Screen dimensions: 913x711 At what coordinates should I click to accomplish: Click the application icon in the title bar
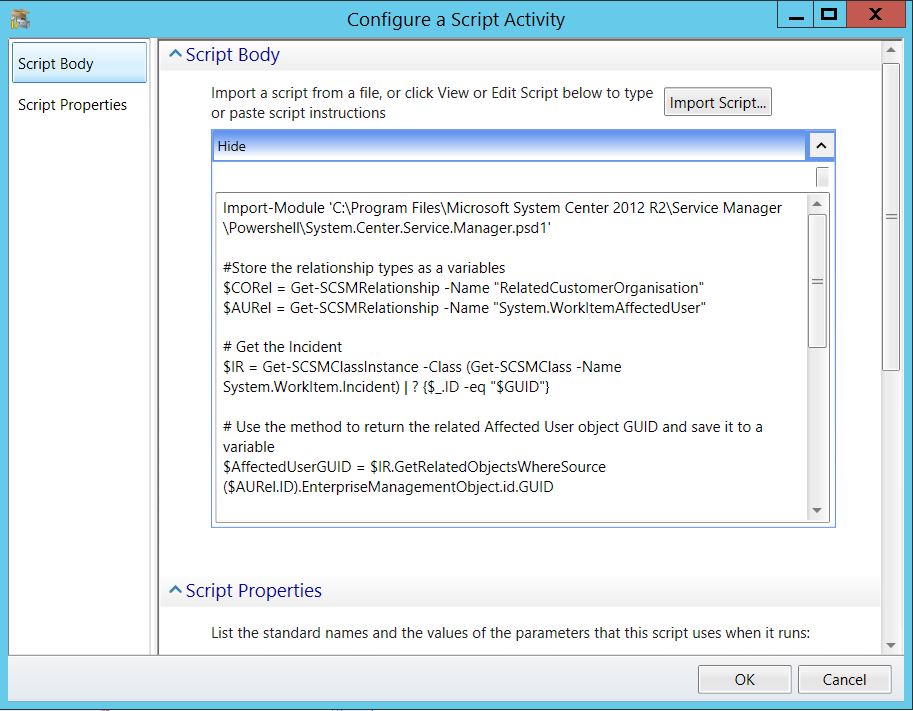pos(19,19)
